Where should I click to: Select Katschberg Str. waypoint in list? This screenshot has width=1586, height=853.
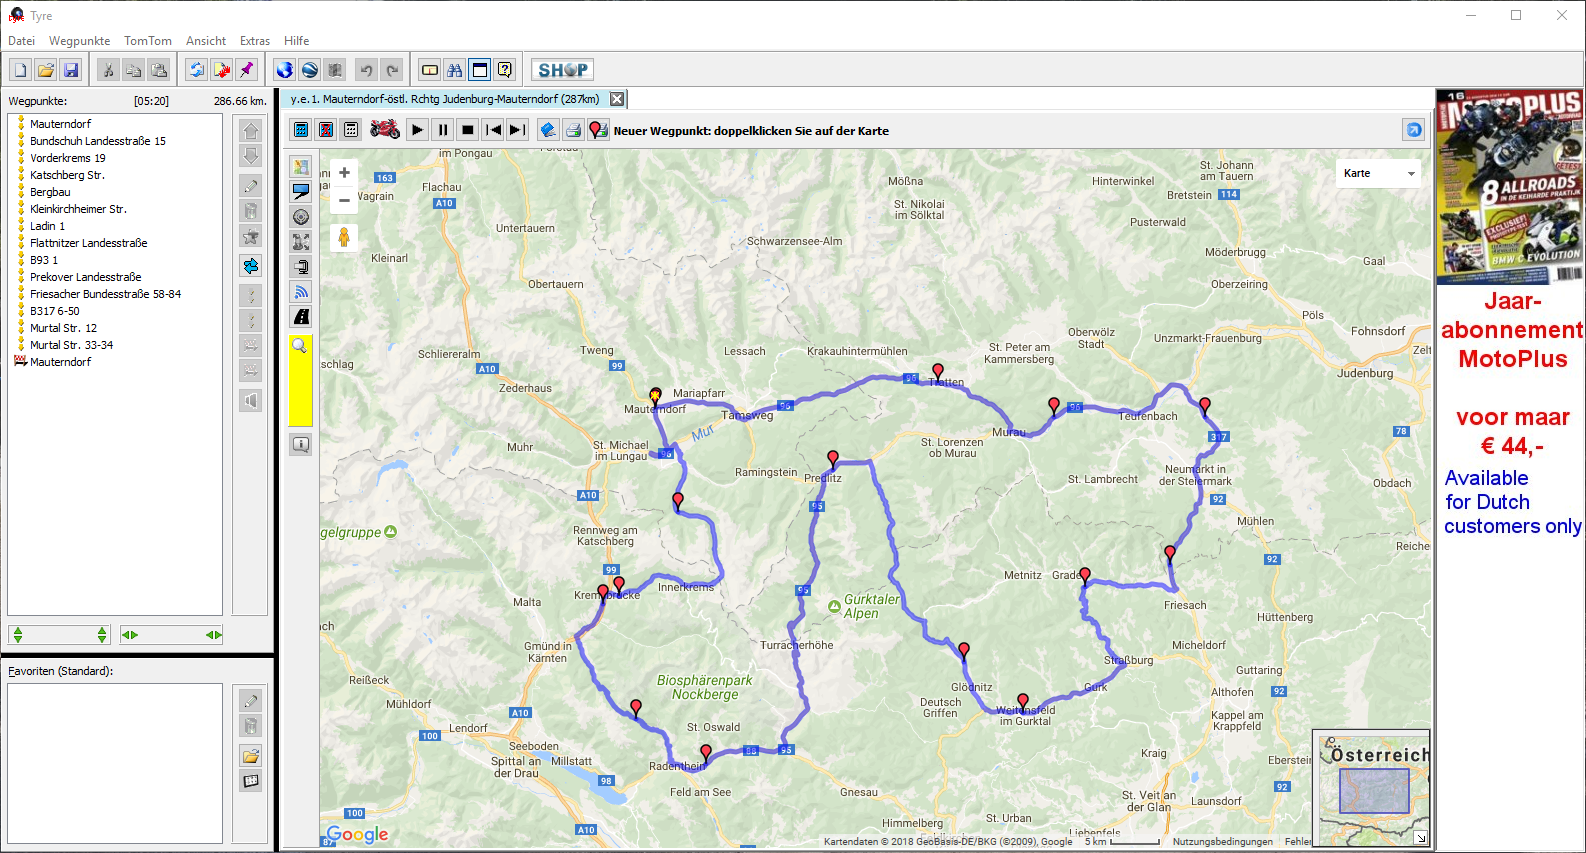[x=67, y=175]
